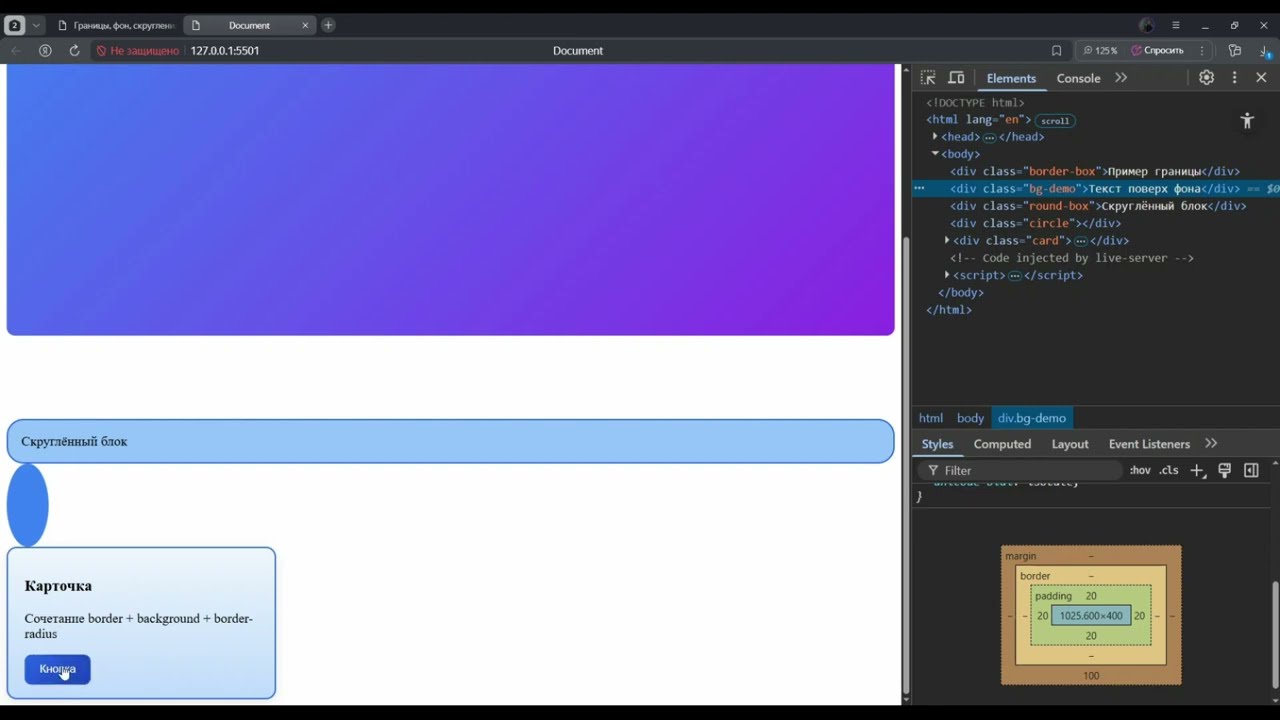Click the Карточка card heading
Viewport: 1280px width, 720px height.
[58, 586]
